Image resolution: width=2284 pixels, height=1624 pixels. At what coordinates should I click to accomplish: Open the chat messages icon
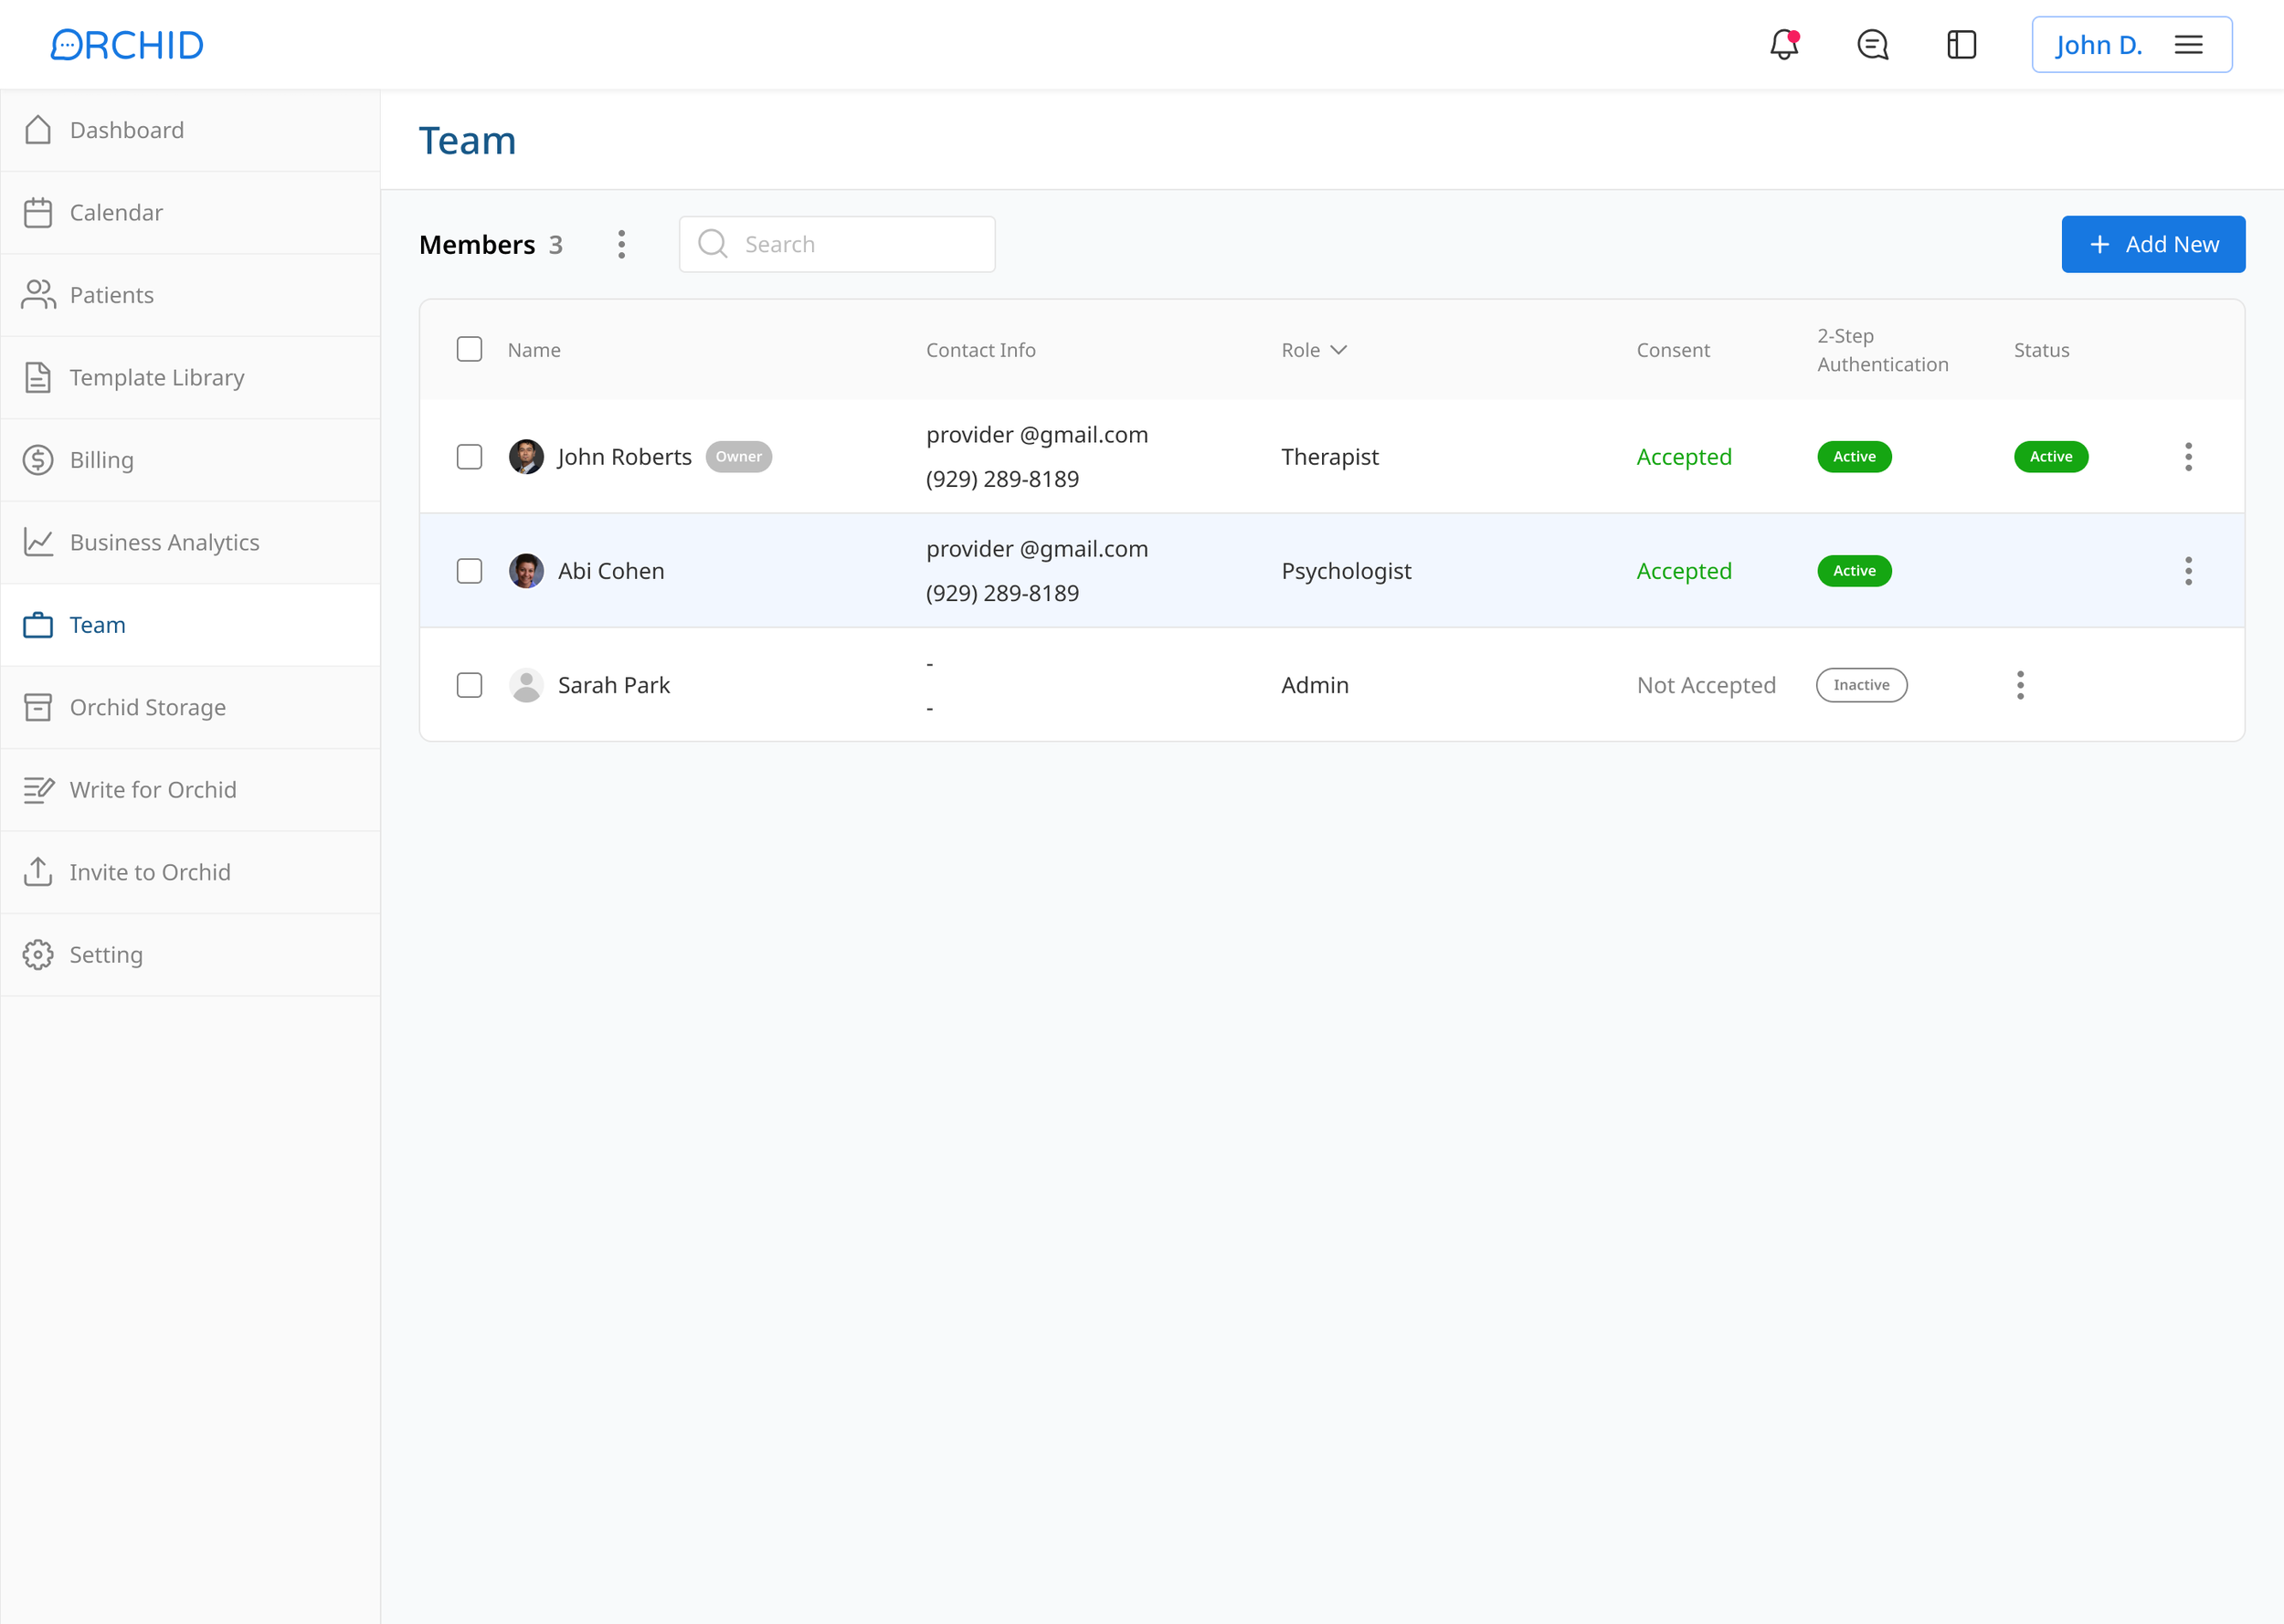[1872, 45]
